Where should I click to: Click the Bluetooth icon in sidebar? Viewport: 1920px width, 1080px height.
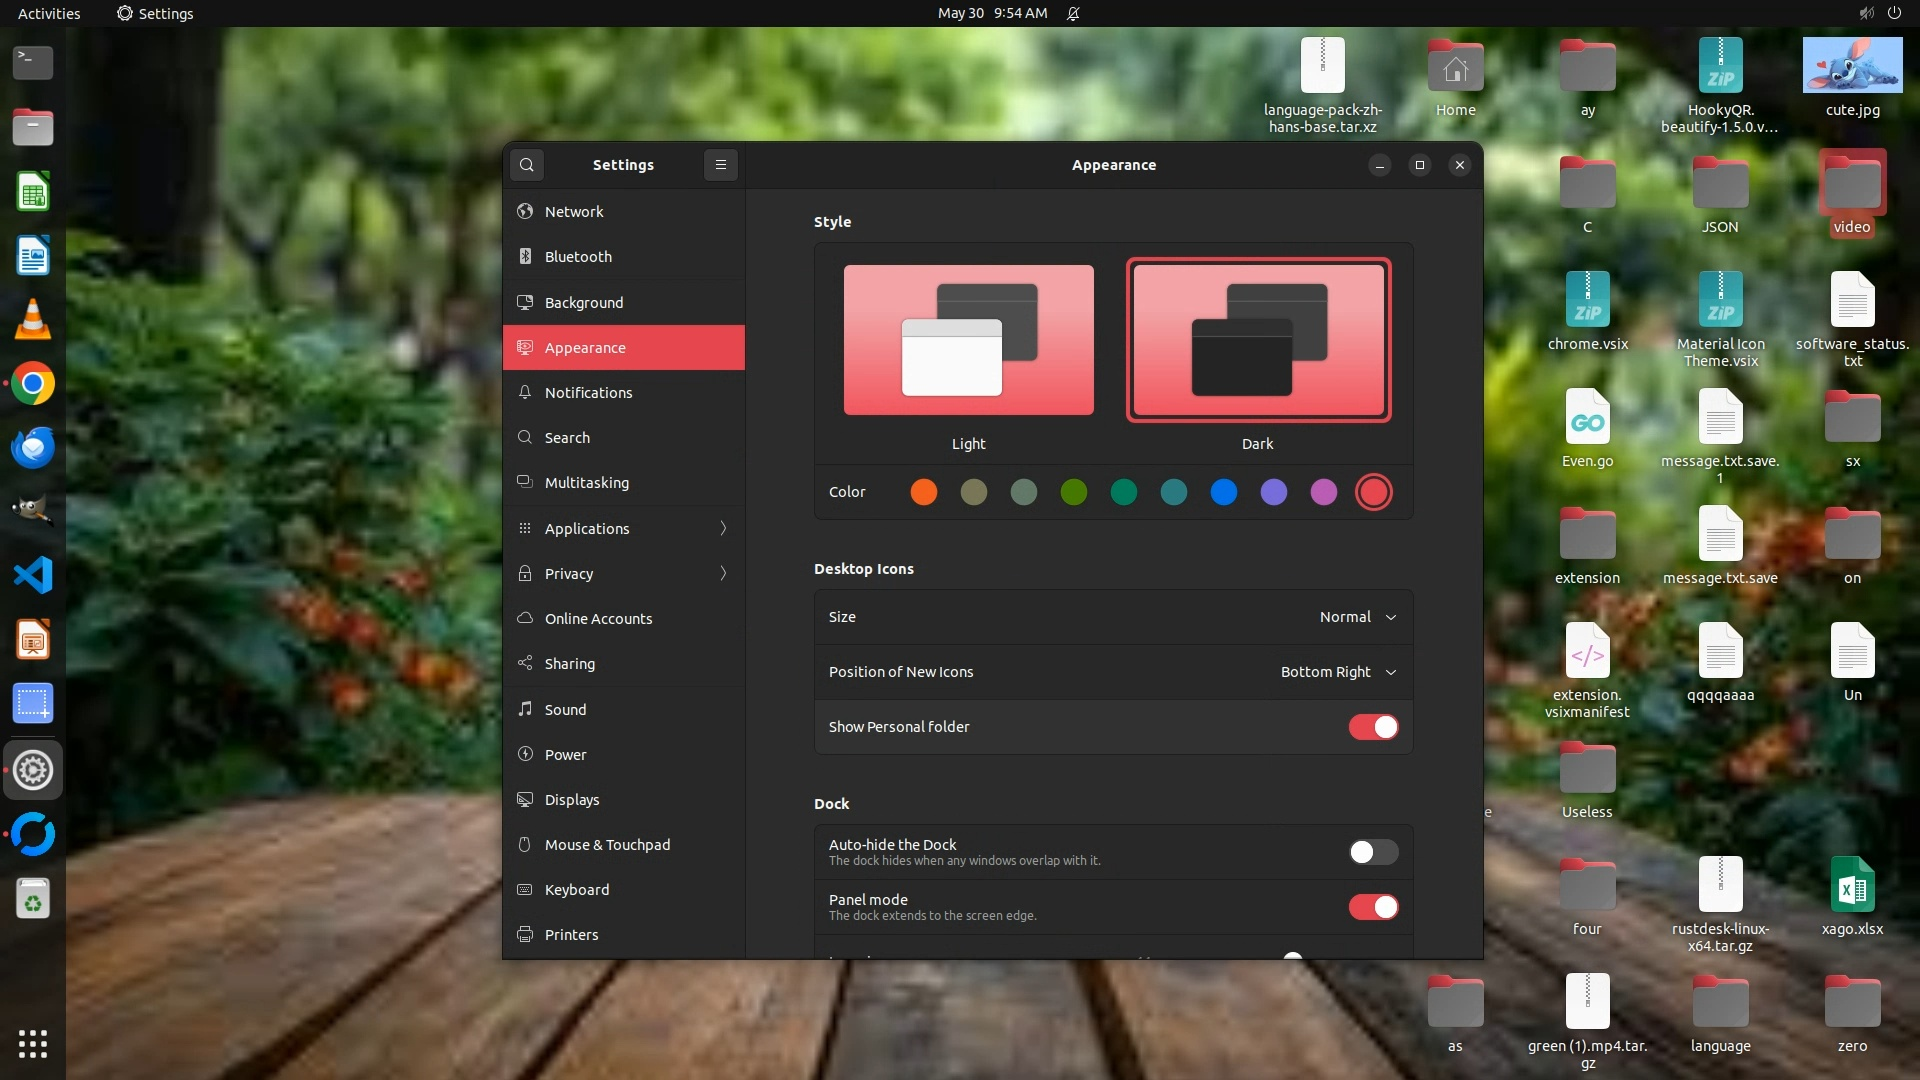[x=525, y=257]
